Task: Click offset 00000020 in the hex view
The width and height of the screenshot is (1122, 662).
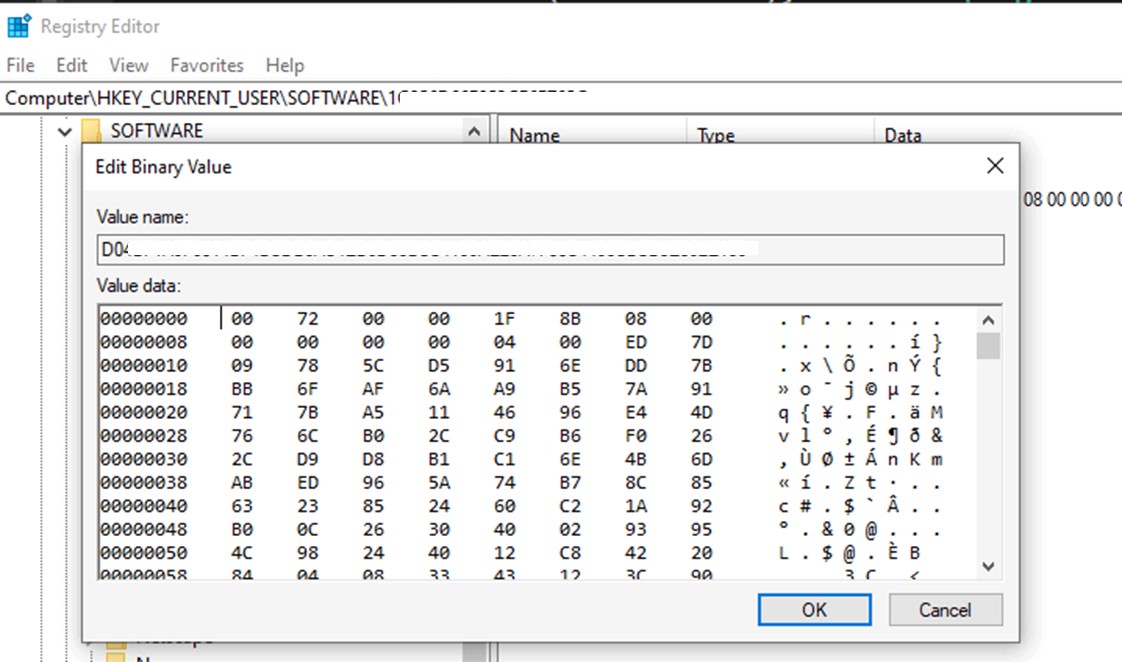Action: [x=144, y=413]
